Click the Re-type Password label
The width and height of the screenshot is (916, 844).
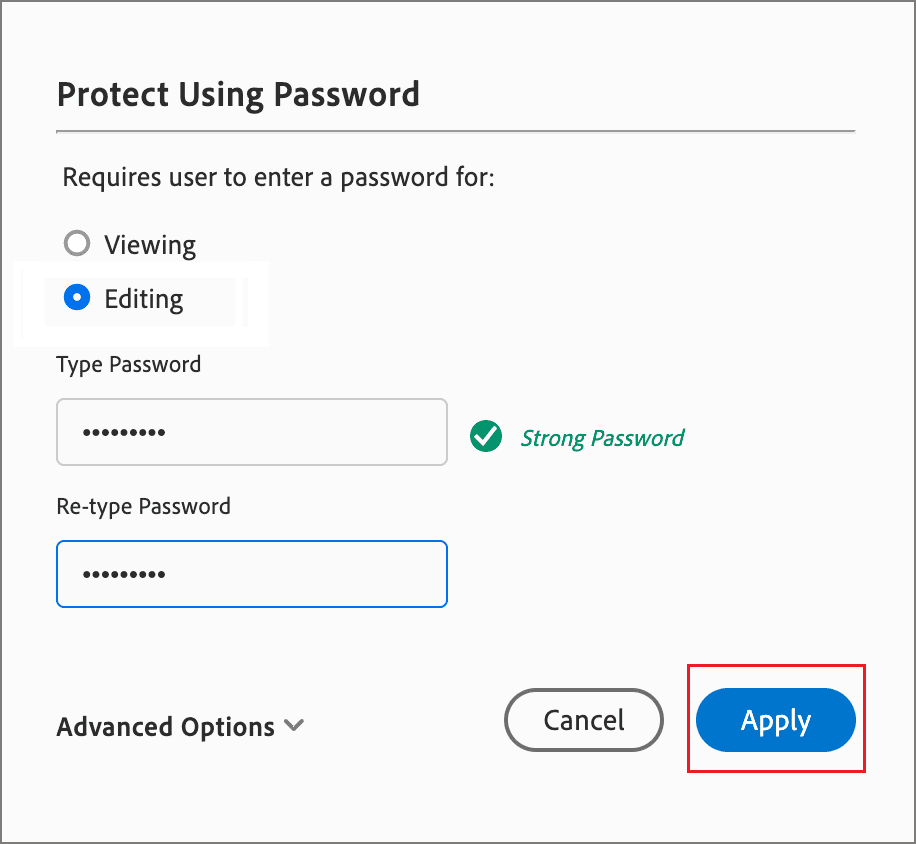143,506
